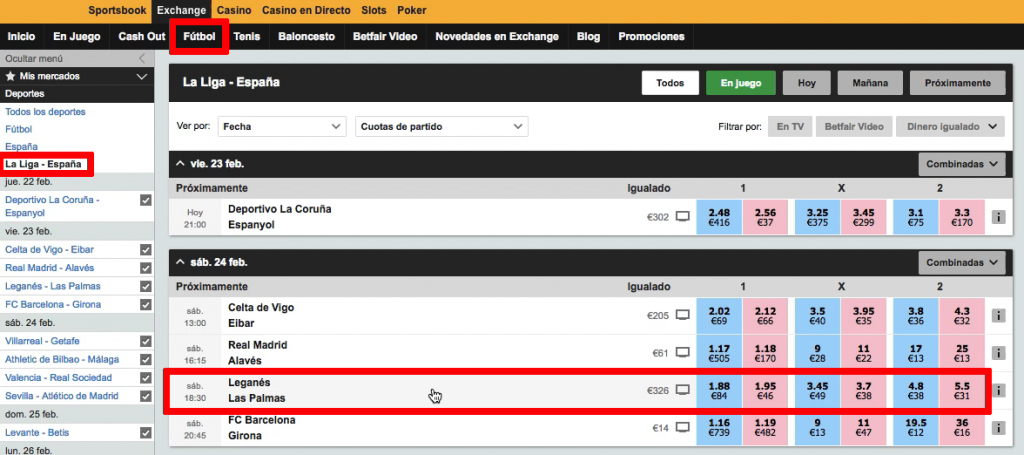Viewport: 1024px width, 455px height.
Task: Click the TV icon for Leganés match
Action: click(683, 390)
